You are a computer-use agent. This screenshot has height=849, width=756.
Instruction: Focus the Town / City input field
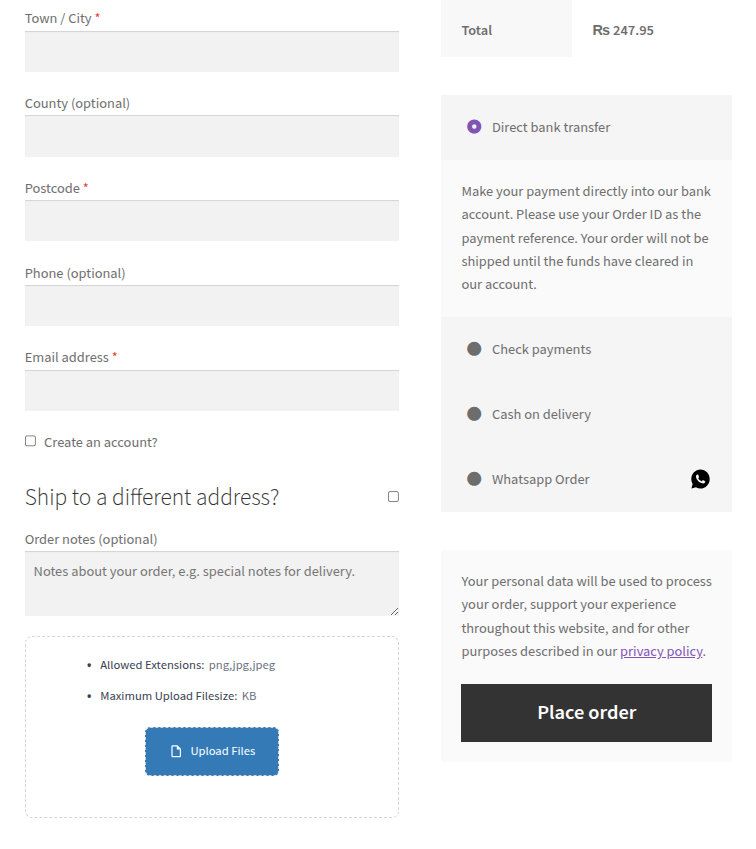[x=212, y=51]
